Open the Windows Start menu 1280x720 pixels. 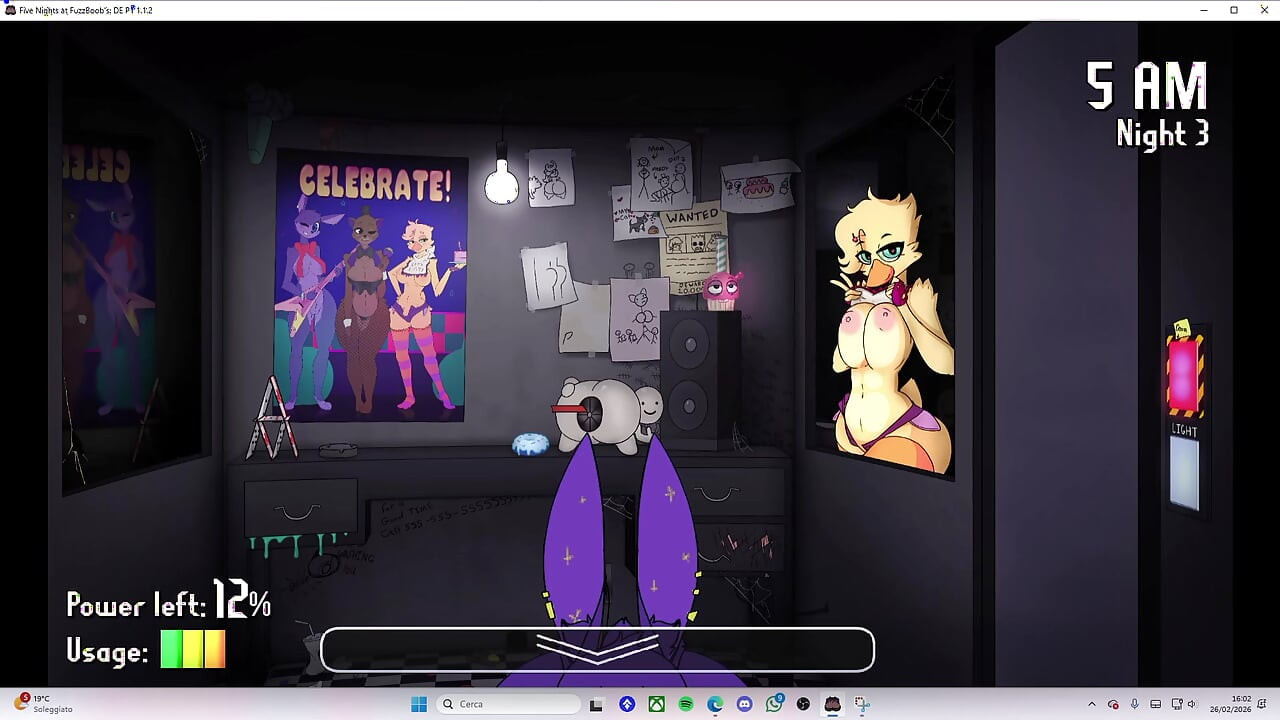(x=419, y=704)
